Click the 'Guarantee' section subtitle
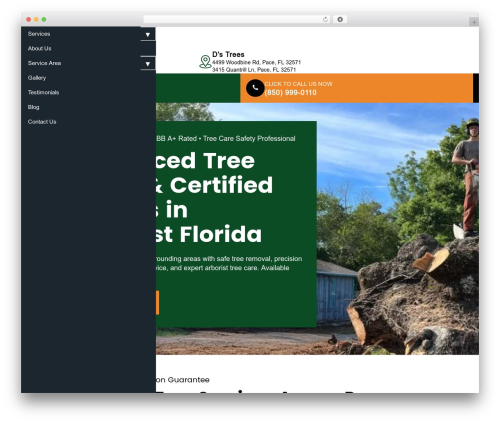 (x=189, y=380)
